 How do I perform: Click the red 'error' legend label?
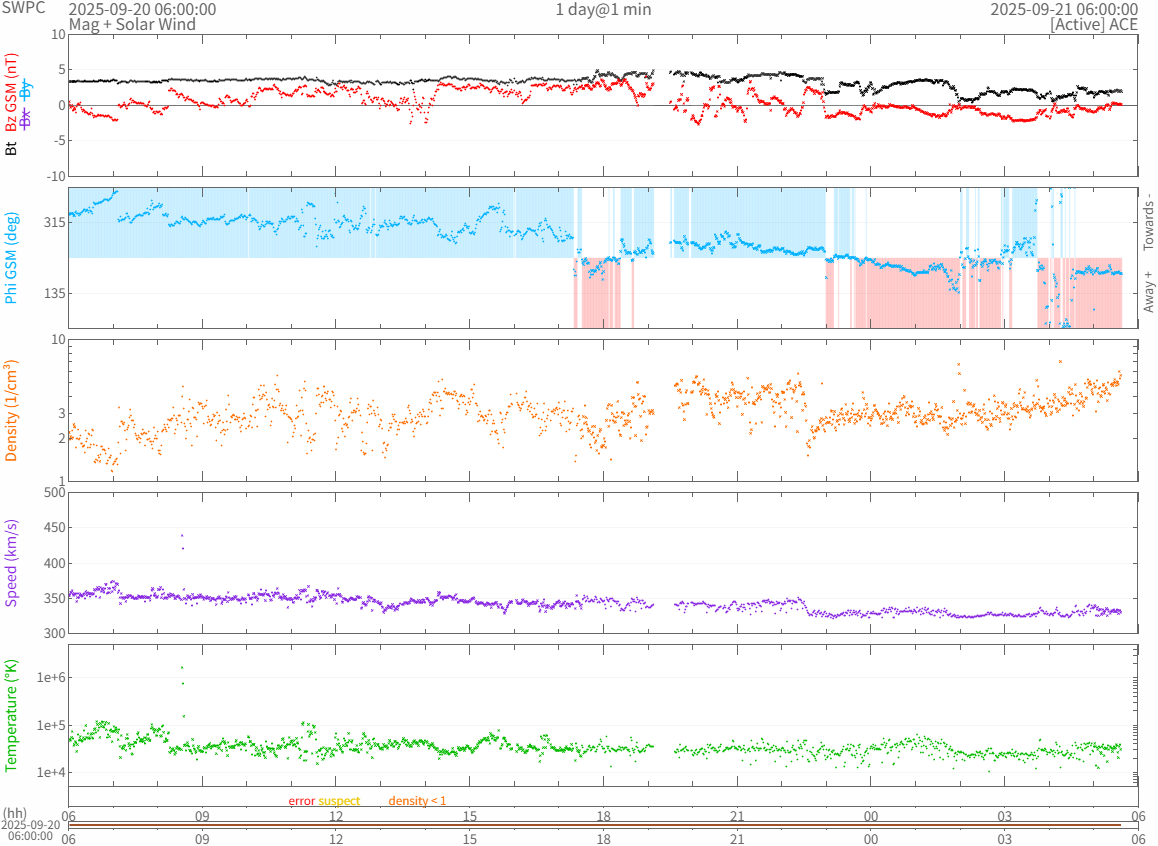tap(302, 801)
